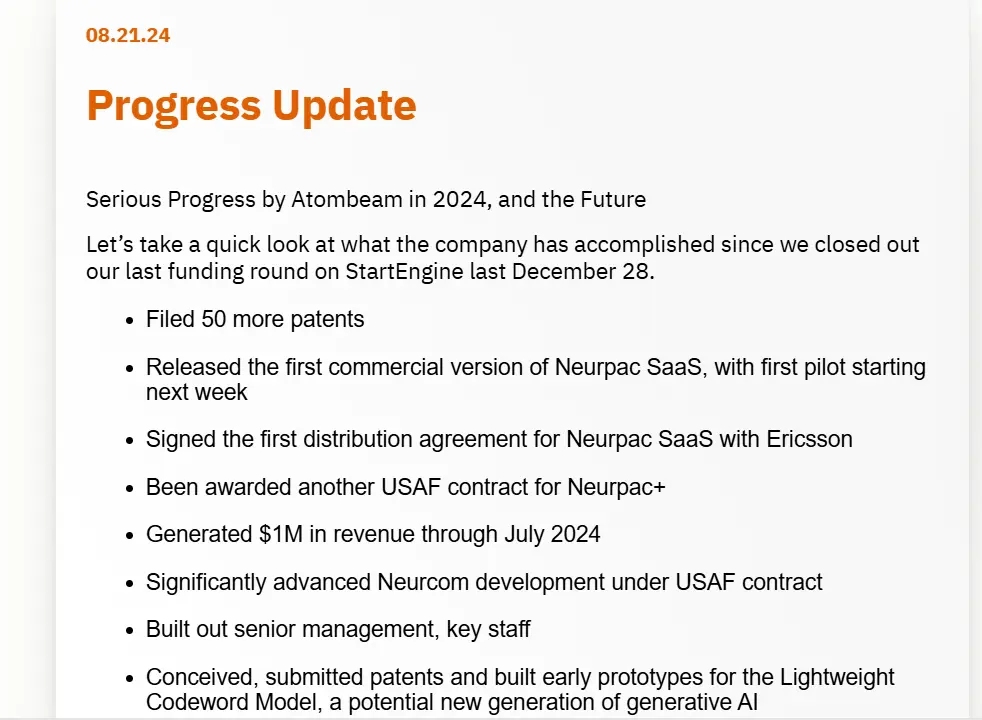Click 'next week' in the second bullet
982x720 pixels.
197,392
